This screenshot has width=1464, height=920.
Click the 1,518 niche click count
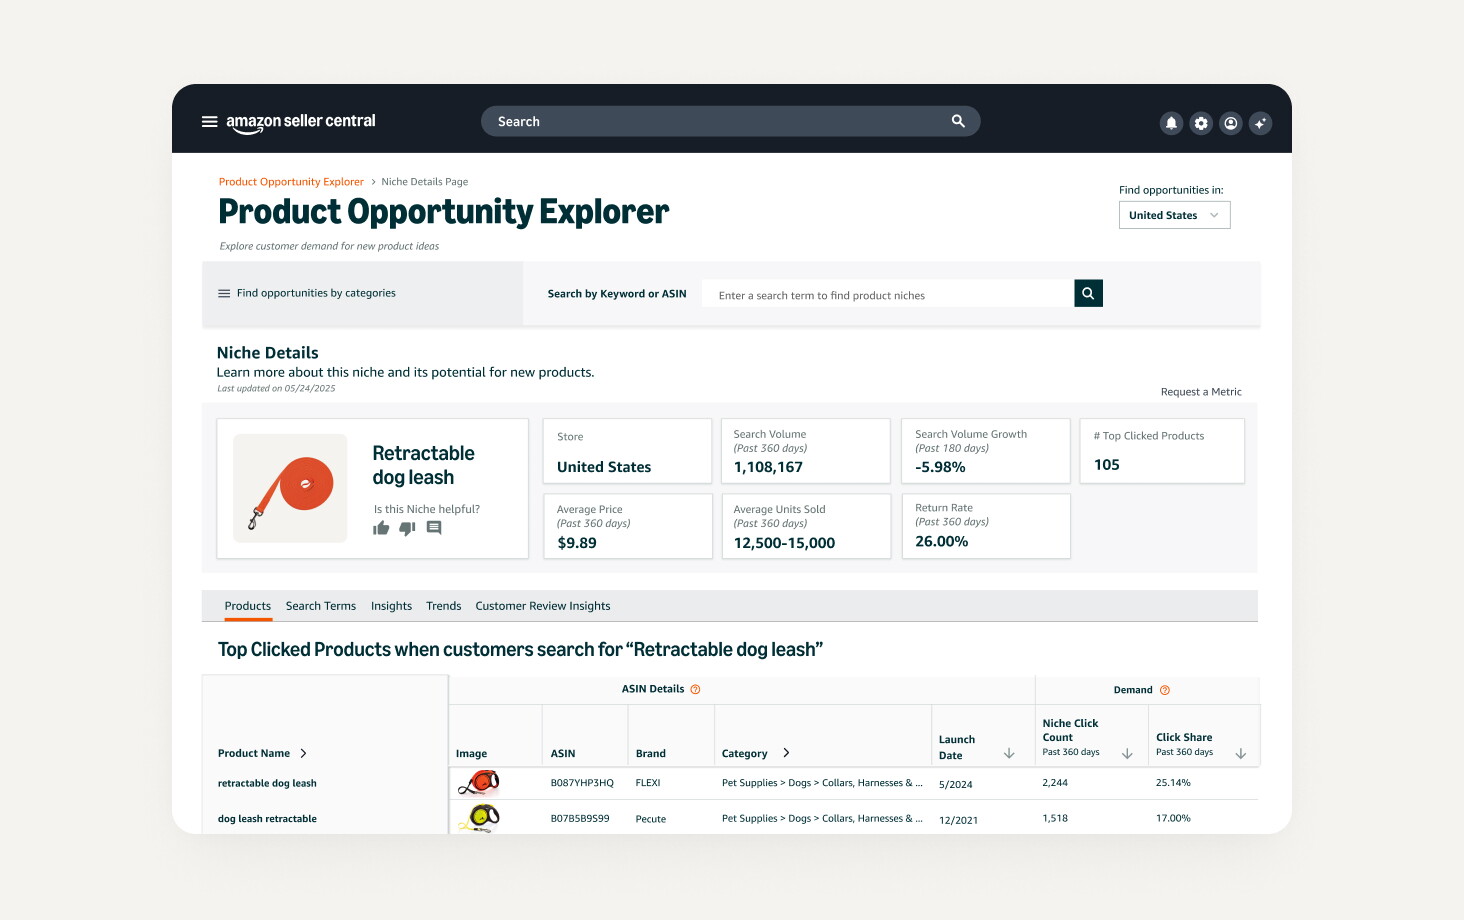[x=1055, y=818]
